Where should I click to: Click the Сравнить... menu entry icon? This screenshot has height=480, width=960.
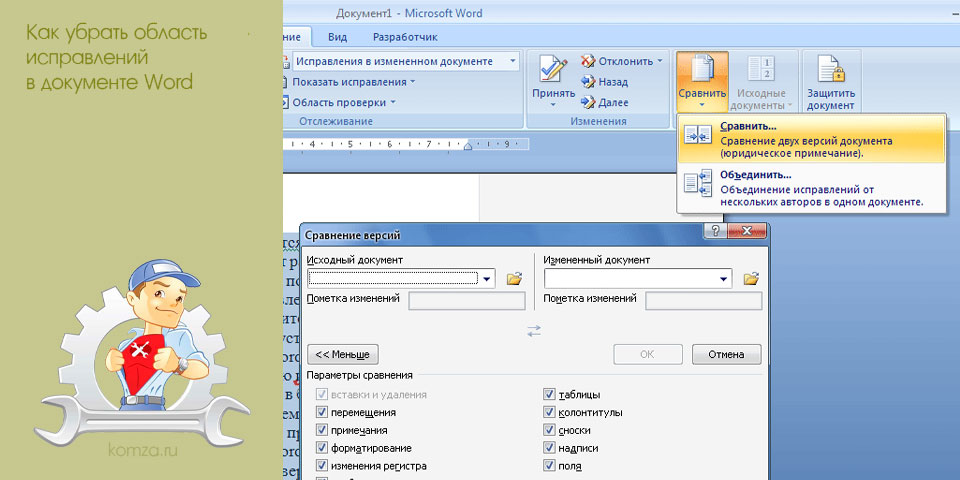(698, 135)
